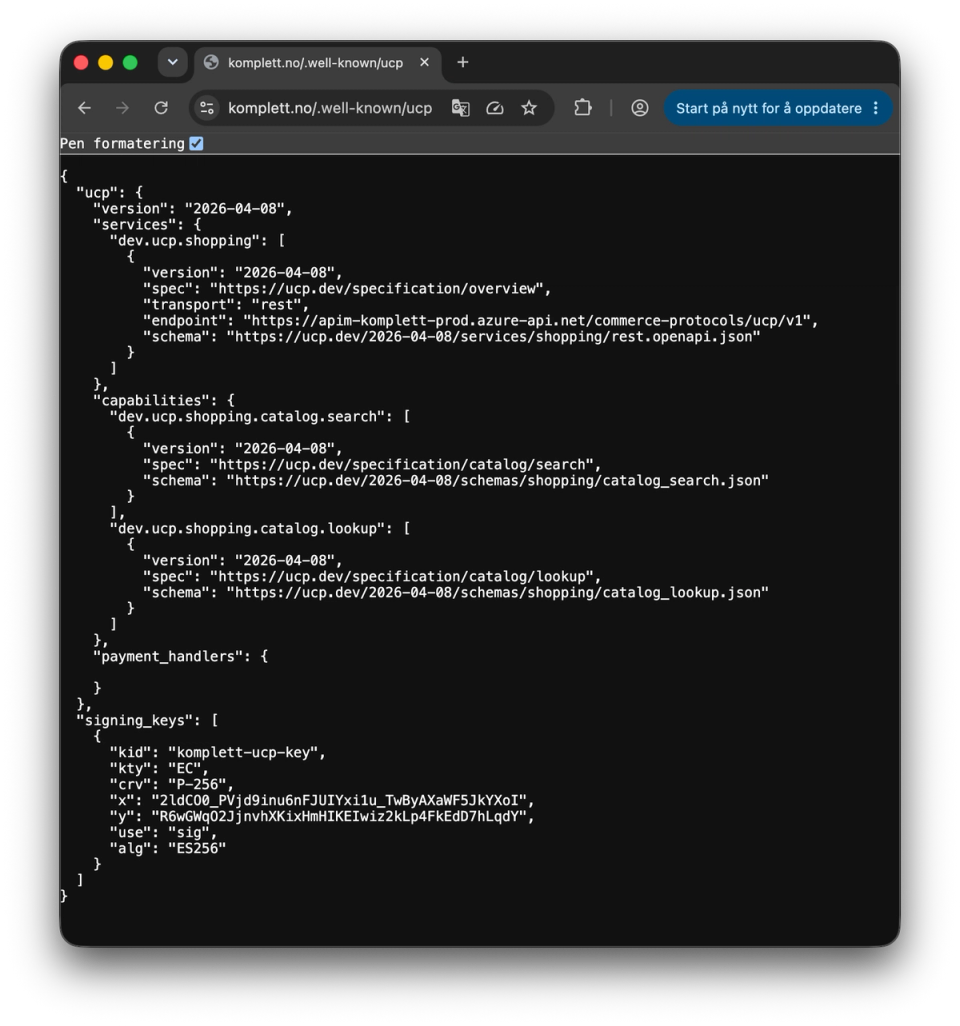Close the komplett.no/.well-known/ucp tab
This screenshot has width=960, height=1026.
(x=425, y=62)
